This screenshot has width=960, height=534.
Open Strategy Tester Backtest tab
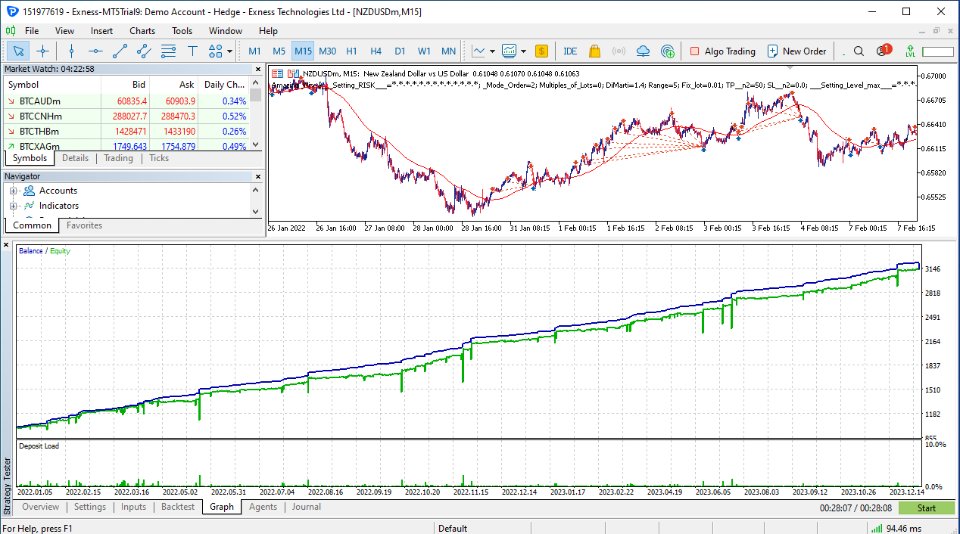tap(178, 507)
